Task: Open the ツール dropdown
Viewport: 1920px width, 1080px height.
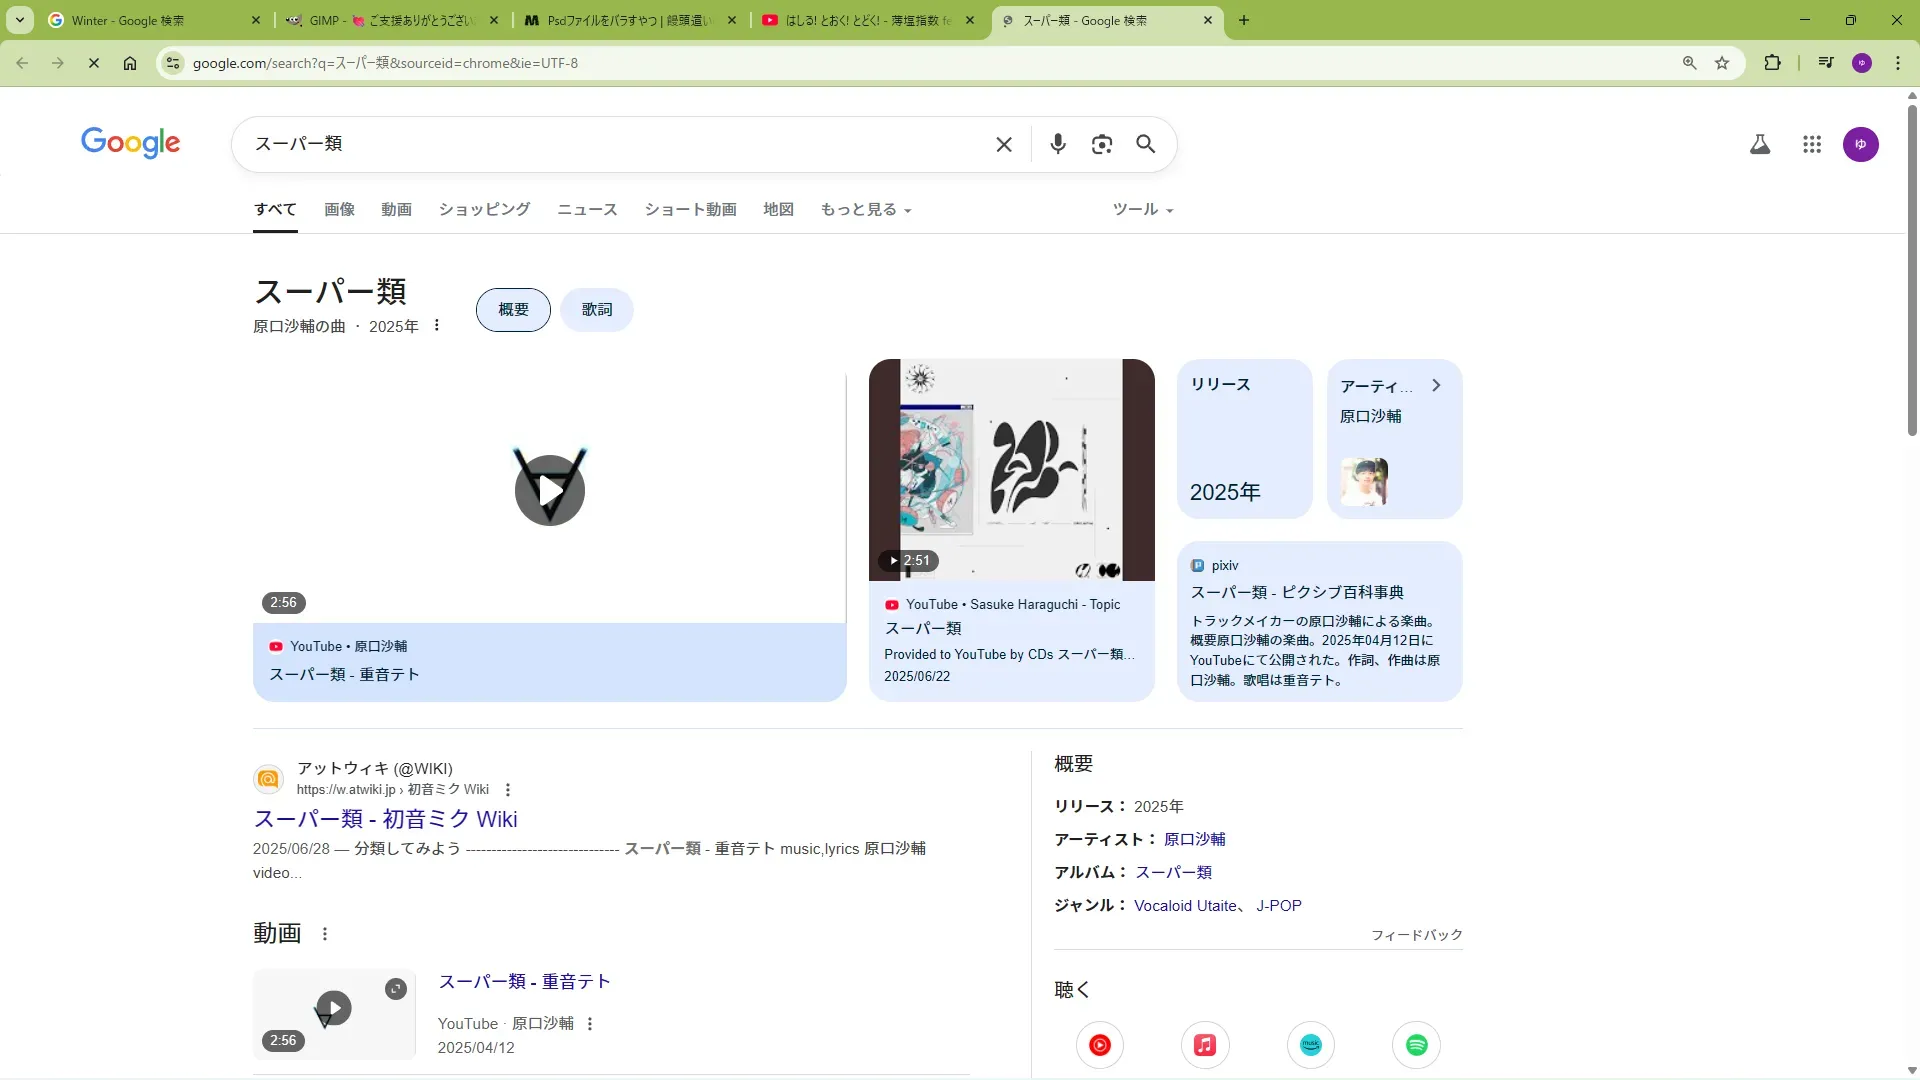Action: (x=1142, y=209)
